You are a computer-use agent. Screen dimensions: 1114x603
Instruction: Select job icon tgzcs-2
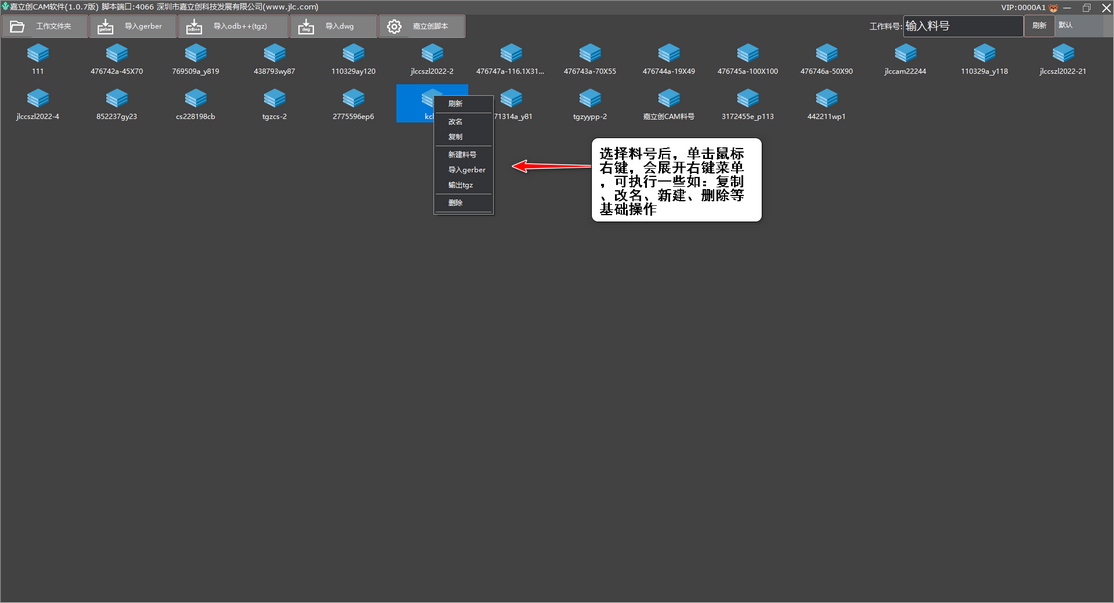(x=274, y=104)
